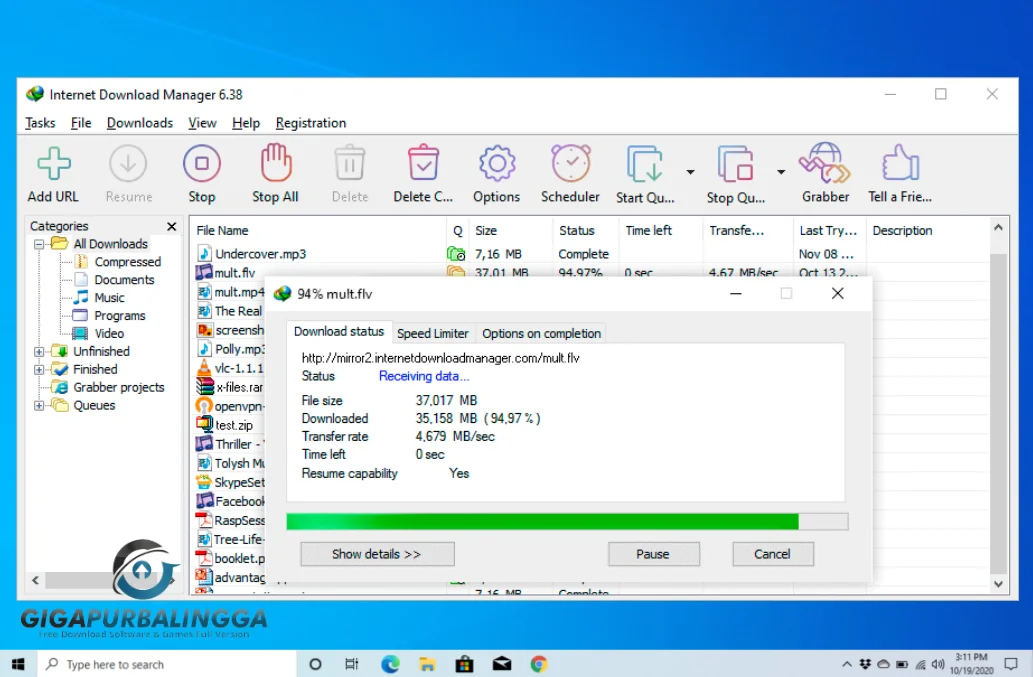Click the x-files.rar archive icon
Viewport: 1033px width, 677px height.
coord(205,387)
